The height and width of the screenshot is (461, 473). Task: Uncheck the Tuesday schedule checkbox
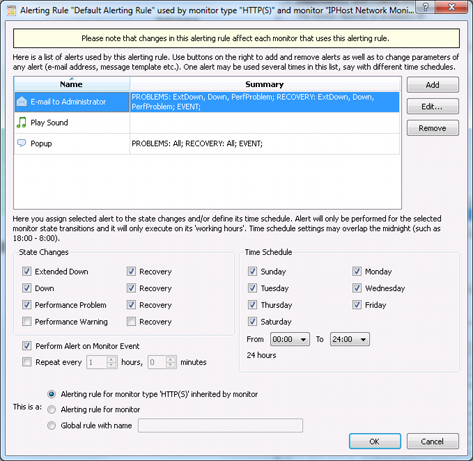tap(252, 288)
